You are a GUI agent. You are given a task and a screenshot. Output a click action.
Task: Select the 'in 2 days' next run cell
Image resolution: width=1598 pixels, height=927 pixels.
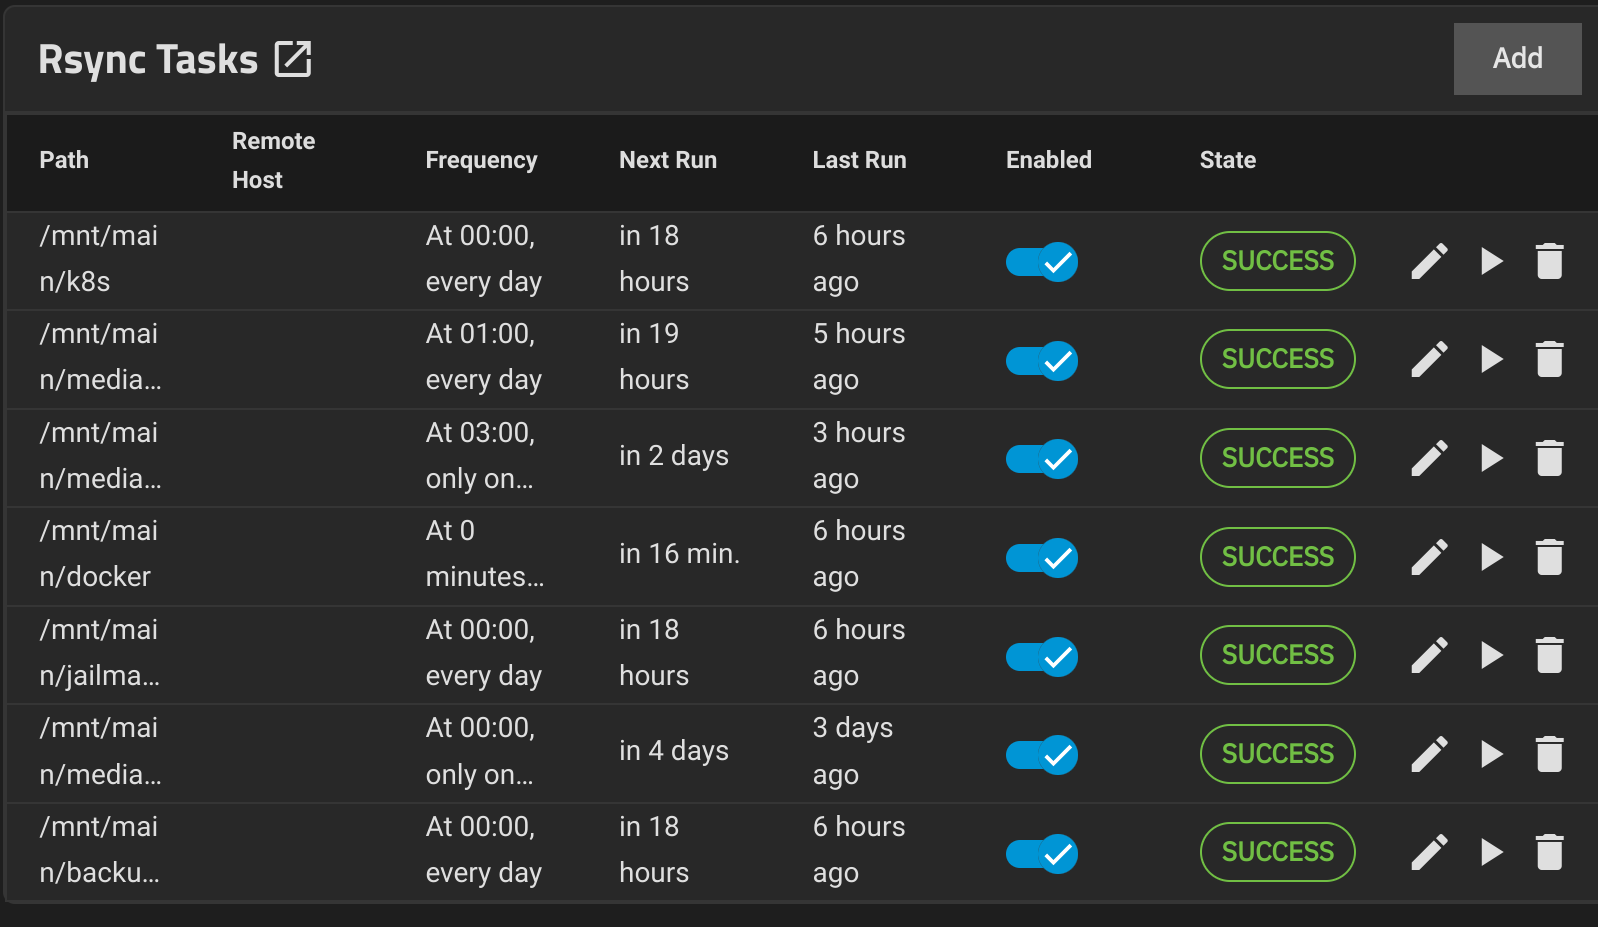click(674, 456)
